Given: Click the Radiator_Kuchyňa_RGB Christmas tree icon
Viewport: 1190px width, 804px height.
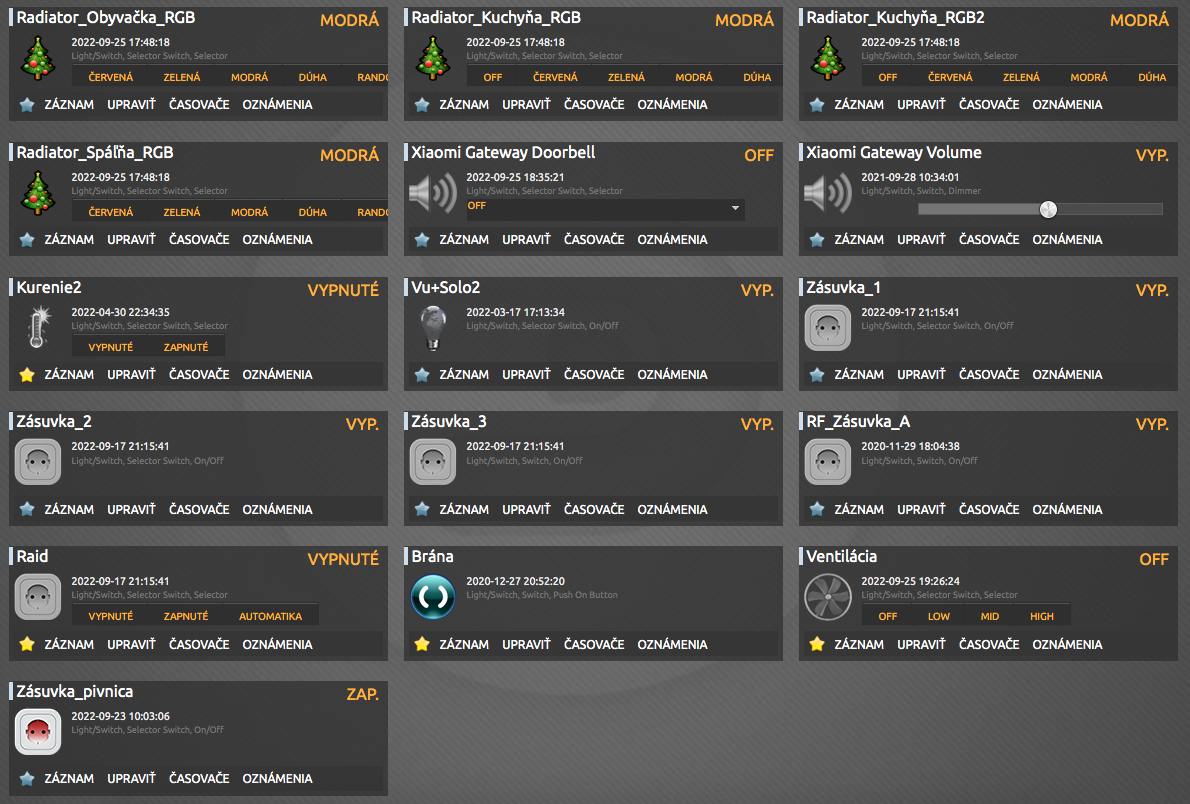Looking at the screenshot, I should click(433, 58).
